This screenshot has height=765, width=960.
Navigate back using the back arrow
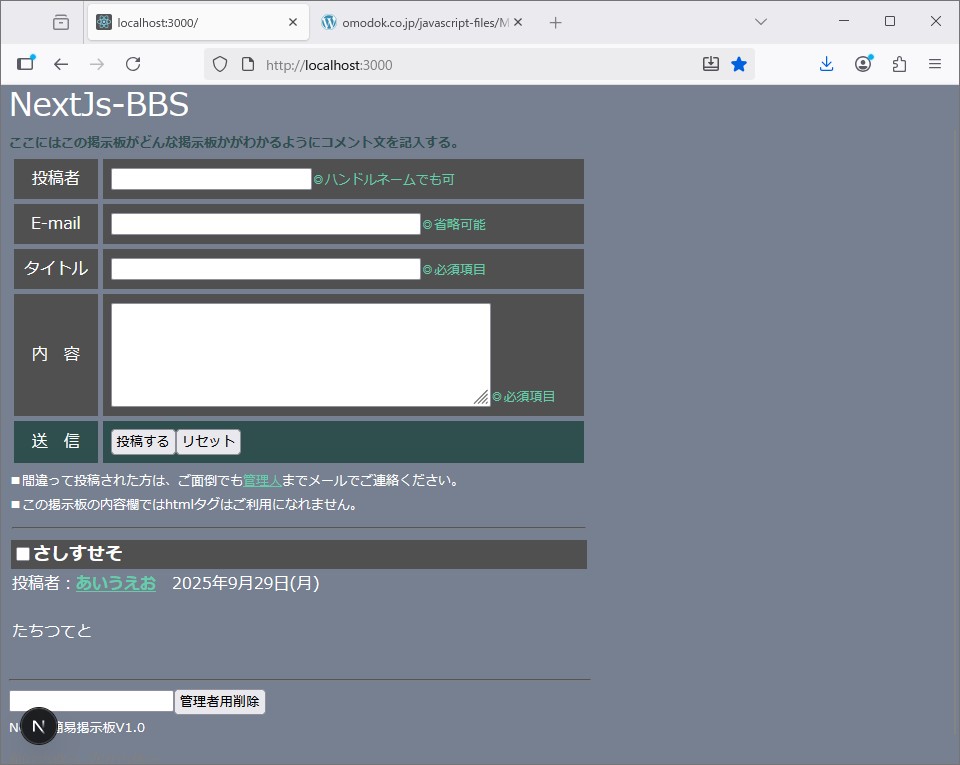pos(61,63)
